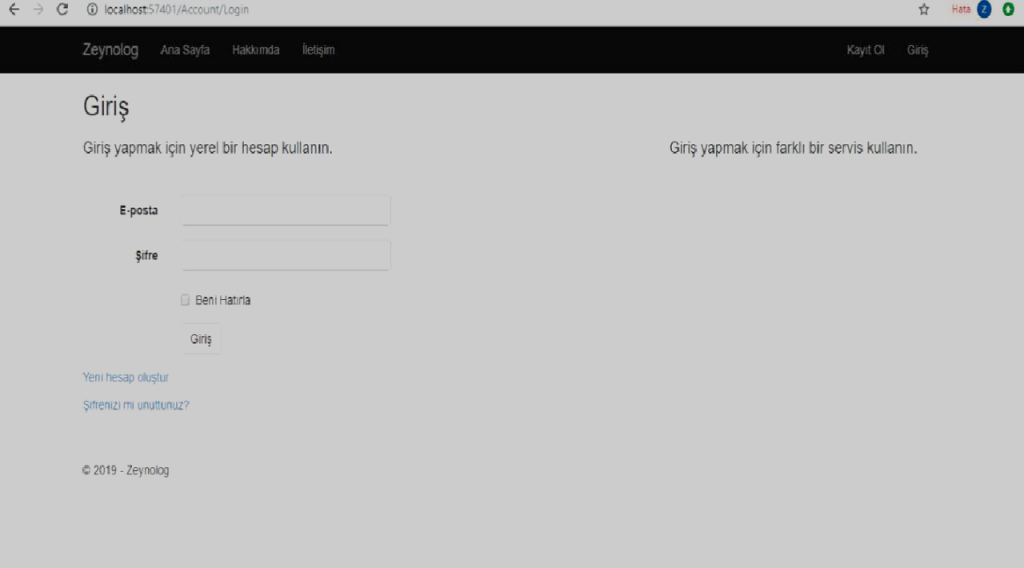Image resolution: width=1024 pixels, height=568 pixels.
Task: Select Kayıt Ol in the navbar
Action: [865, 52]
